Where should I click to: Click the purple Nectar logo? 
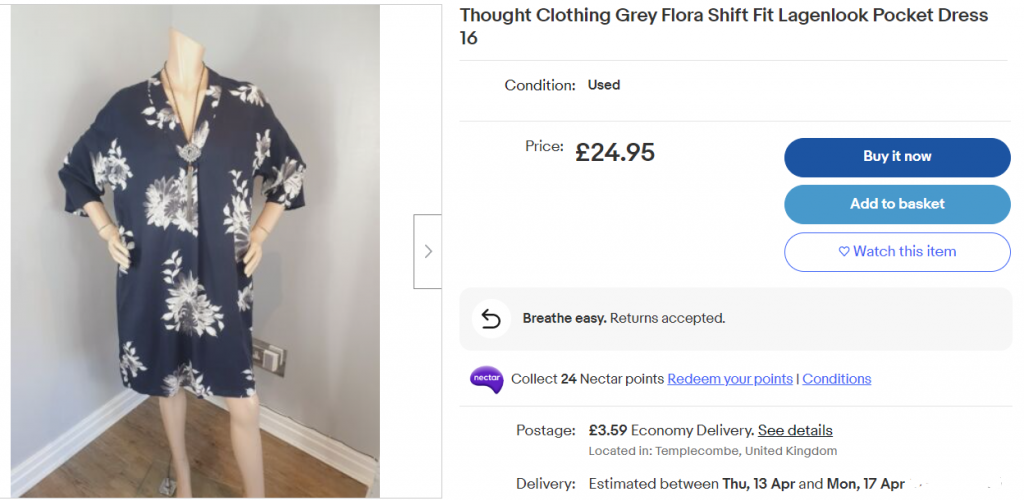pyautogui.click(x=486, y=379)
